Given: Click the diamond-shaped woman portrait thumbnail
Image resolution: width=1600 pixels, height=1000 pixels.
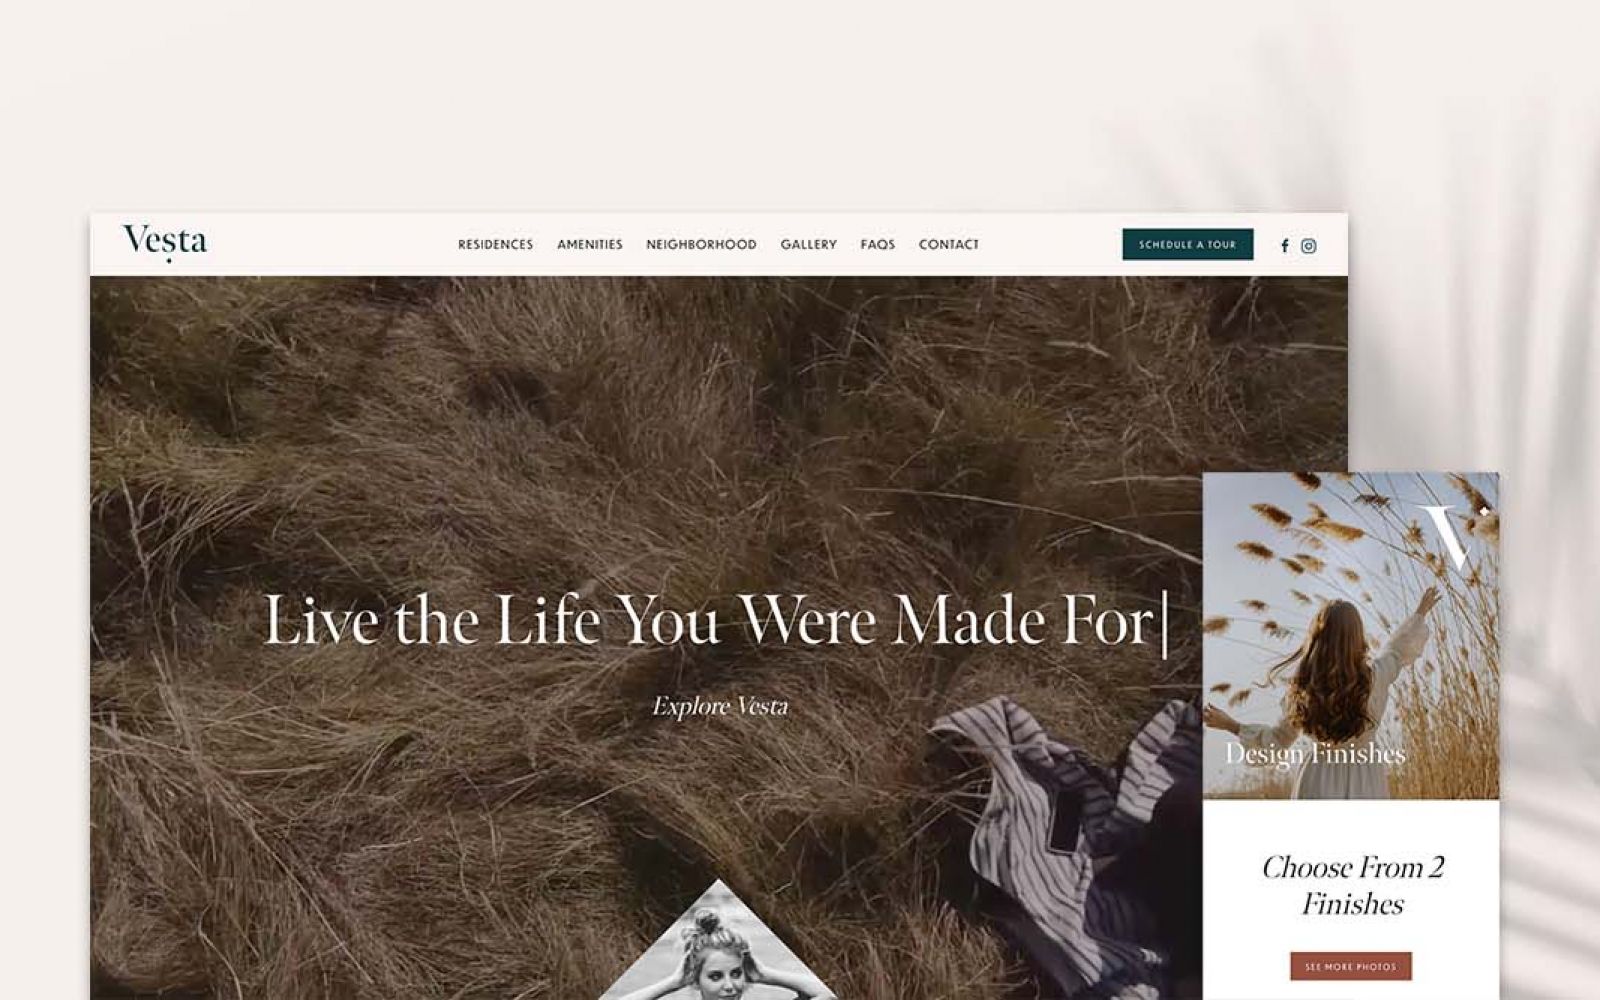Looking at the screenshot, I should pyautogui.click(x=717, y=945).
